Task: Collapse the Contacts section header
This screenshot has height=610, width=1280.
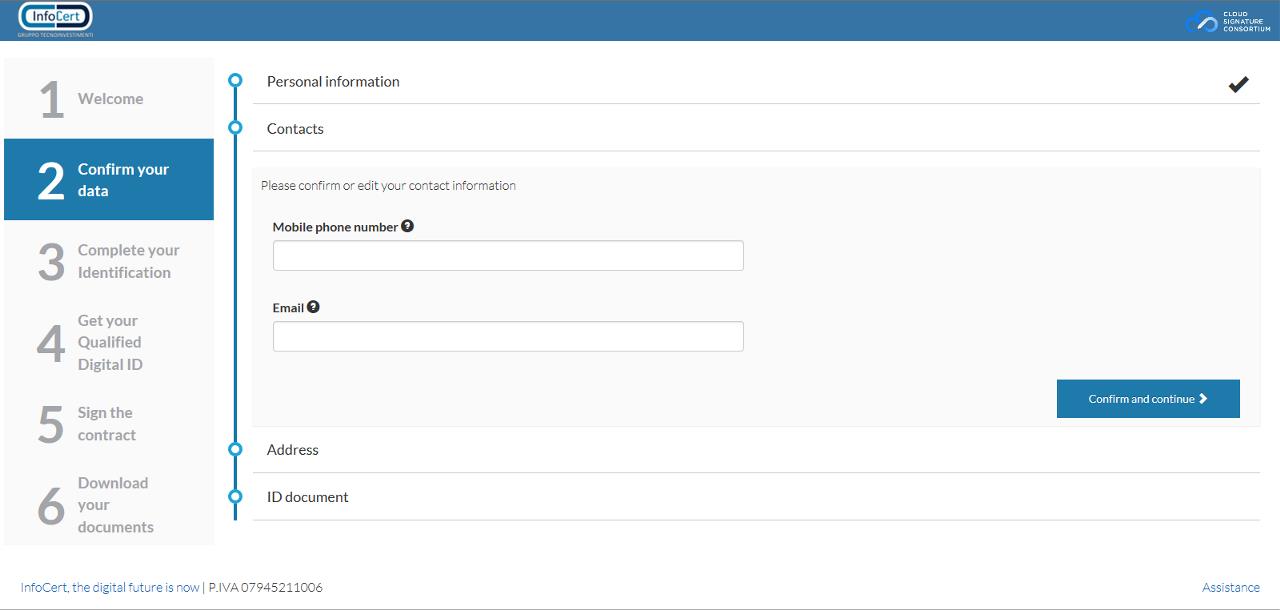Action: [756, 129]
